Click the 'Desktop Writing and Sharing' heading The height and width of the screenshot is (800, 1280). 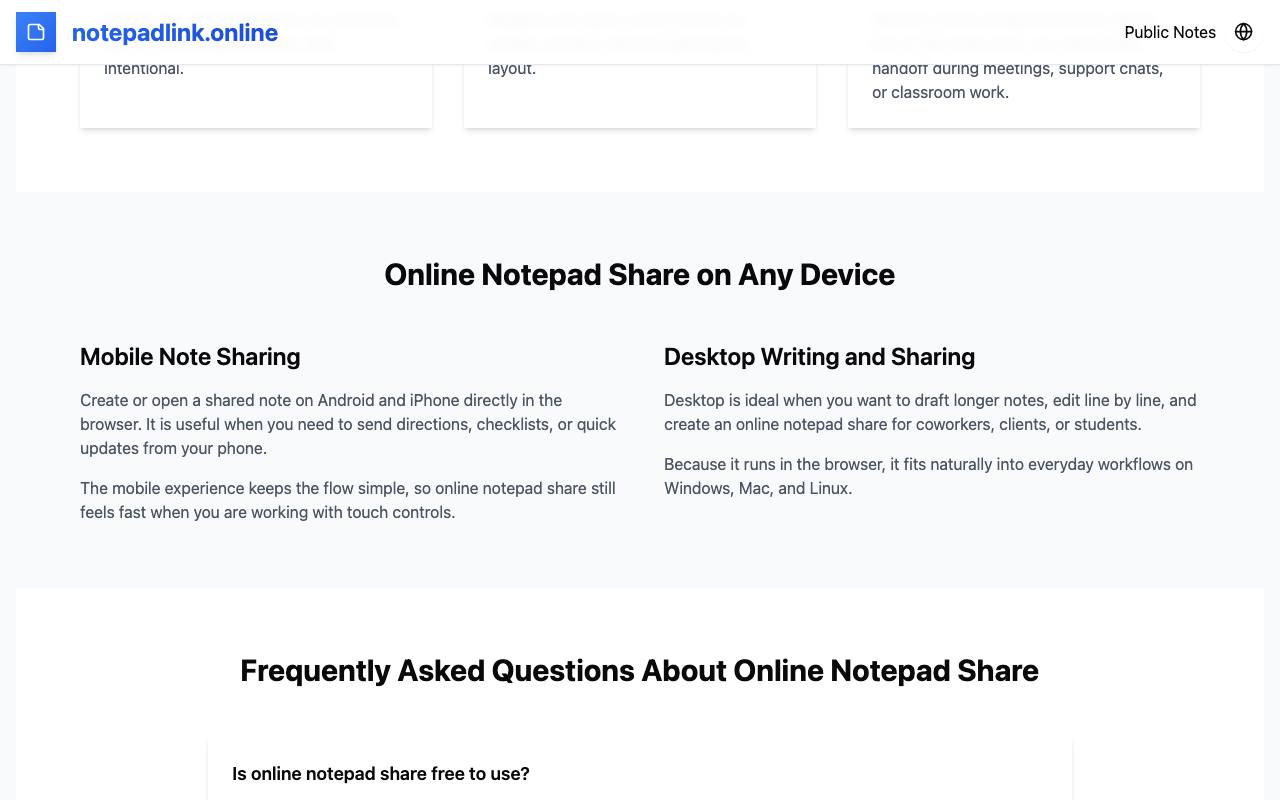[819, 356]
